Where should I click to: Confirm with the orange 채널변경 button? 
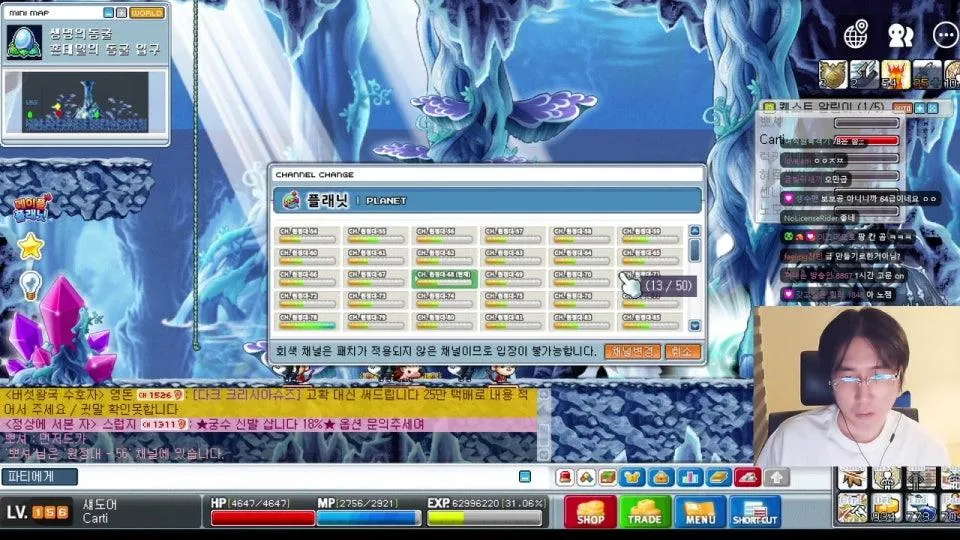[632, 351]
